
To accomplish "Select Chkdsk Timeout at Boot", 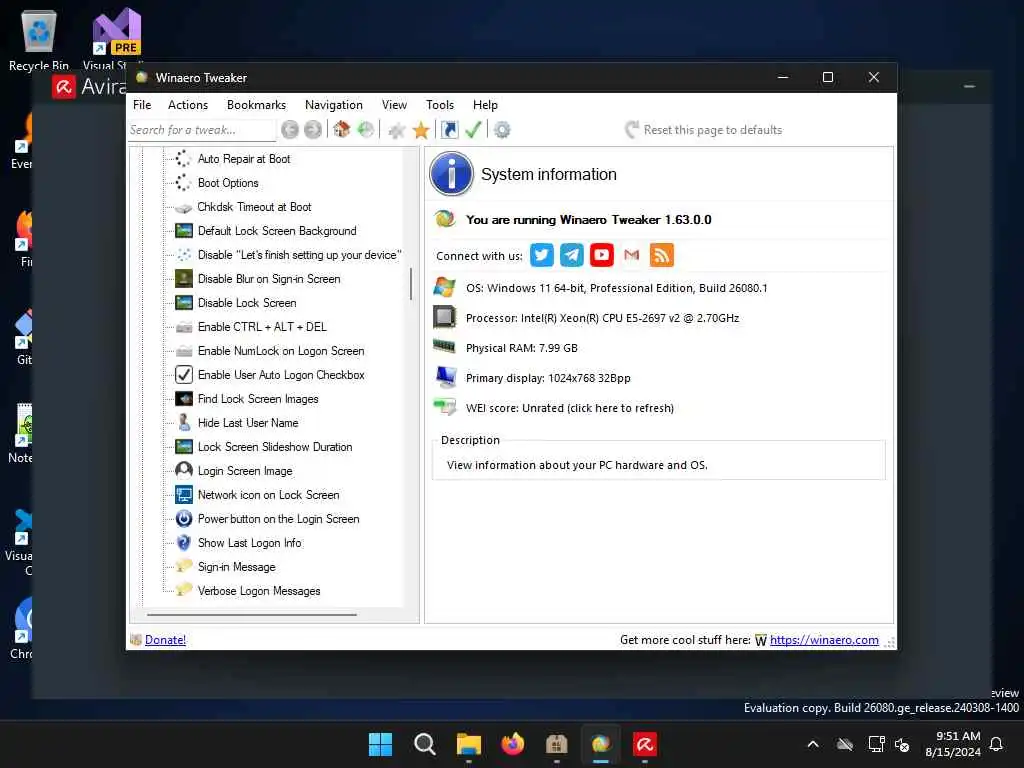I will (254, 207).
